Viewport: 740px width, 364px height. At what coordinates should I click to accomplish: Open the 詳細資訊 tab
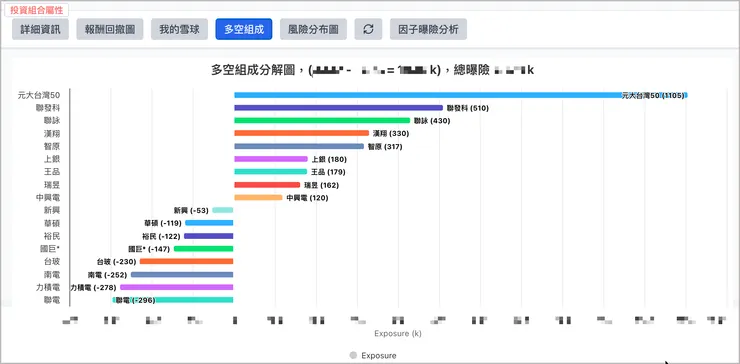(x=41, y=29)
